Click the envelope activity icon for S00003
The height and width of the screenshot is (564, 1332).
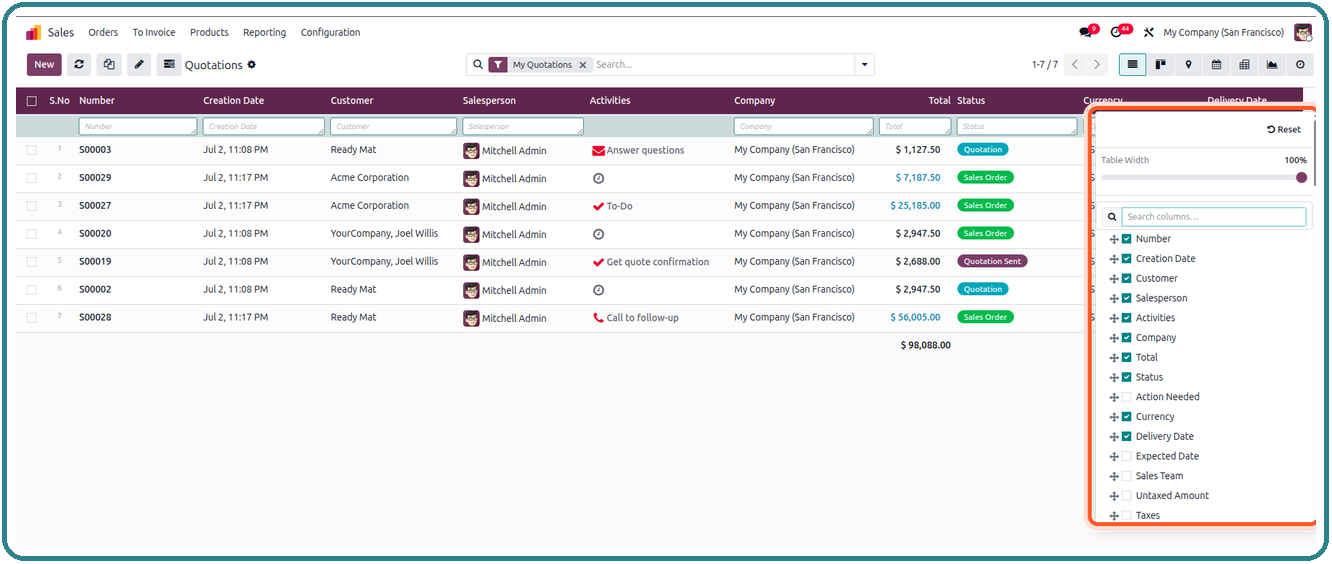coord(598,151)
